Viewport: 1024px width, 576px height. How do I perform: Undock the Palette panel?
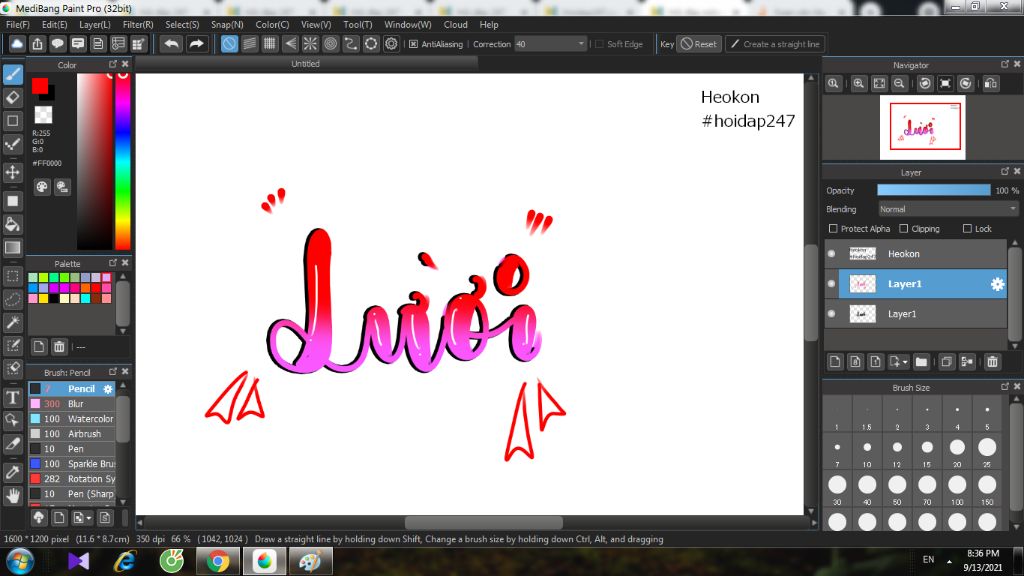click(113, 263)
